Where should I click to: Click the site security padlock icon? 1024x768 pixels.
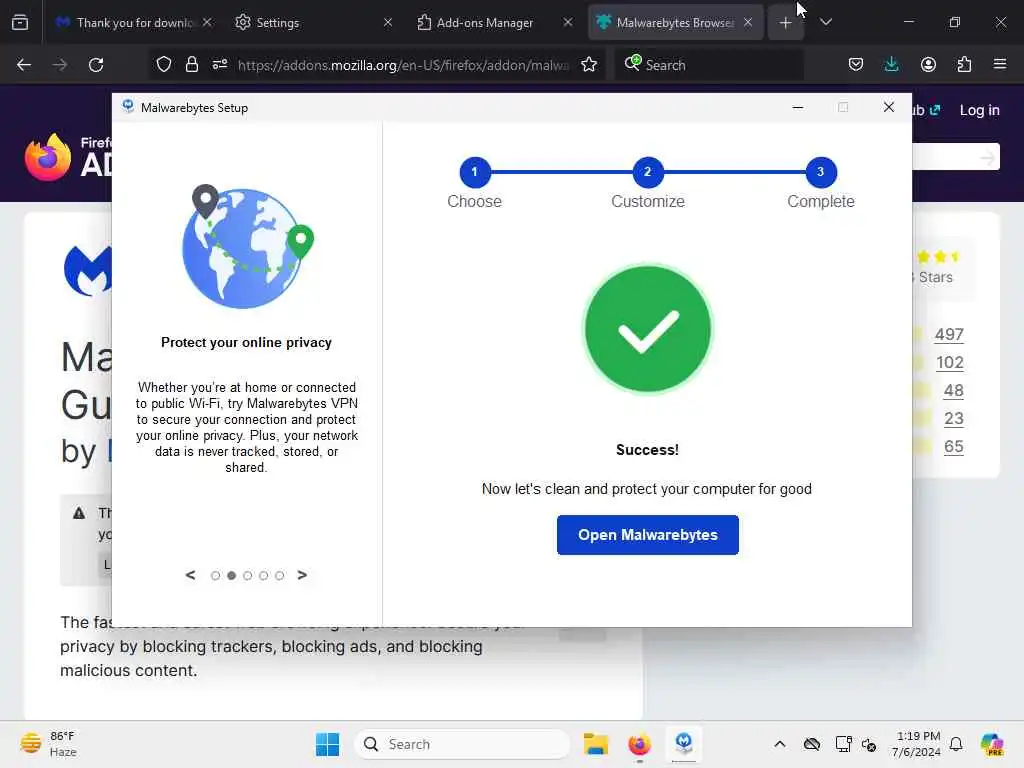click(x=191, y=64)
